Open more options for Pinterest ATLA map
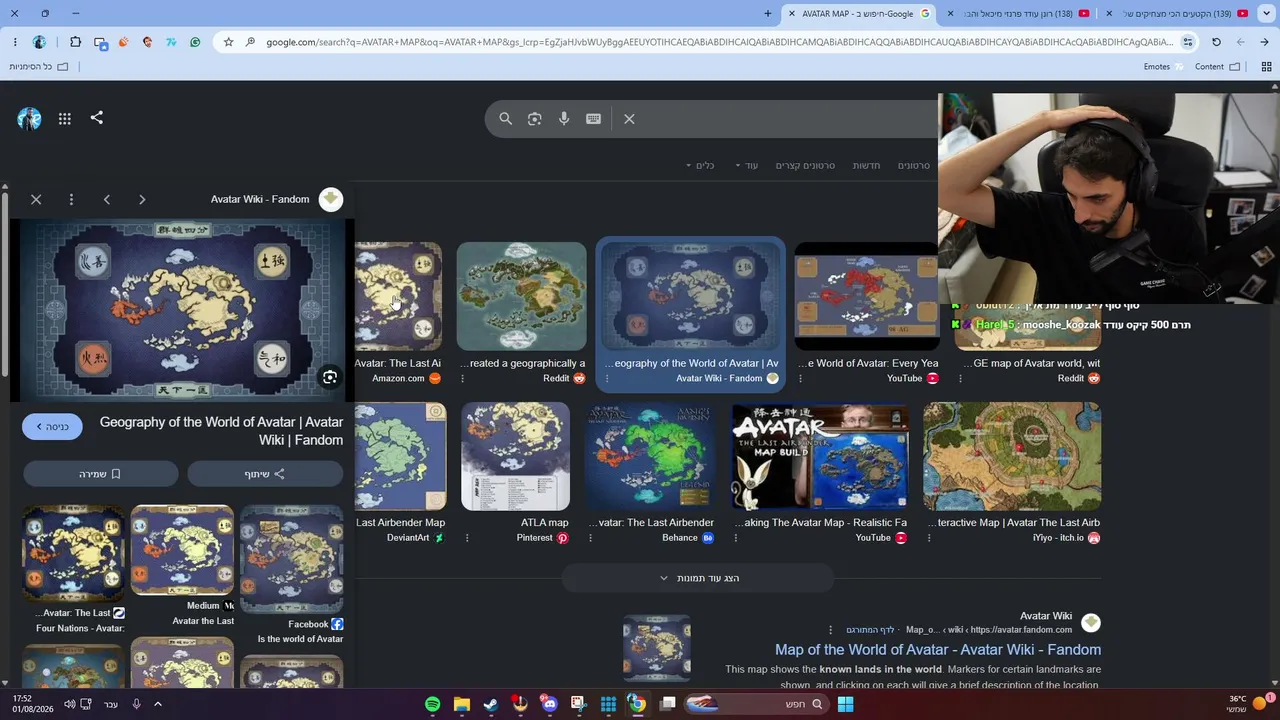Viewport: 1280px width, 720px height. tap(466, 538)
